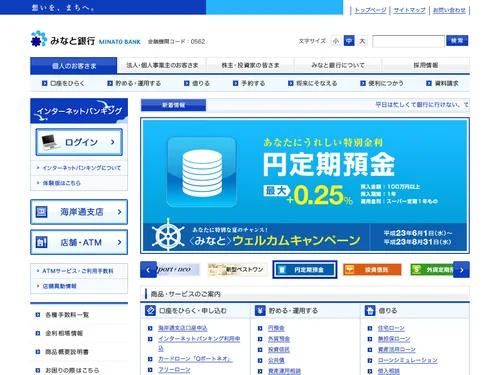Open 借りる submenu item
The height and width of the screenshot is (375, 500).
[197, 83]
